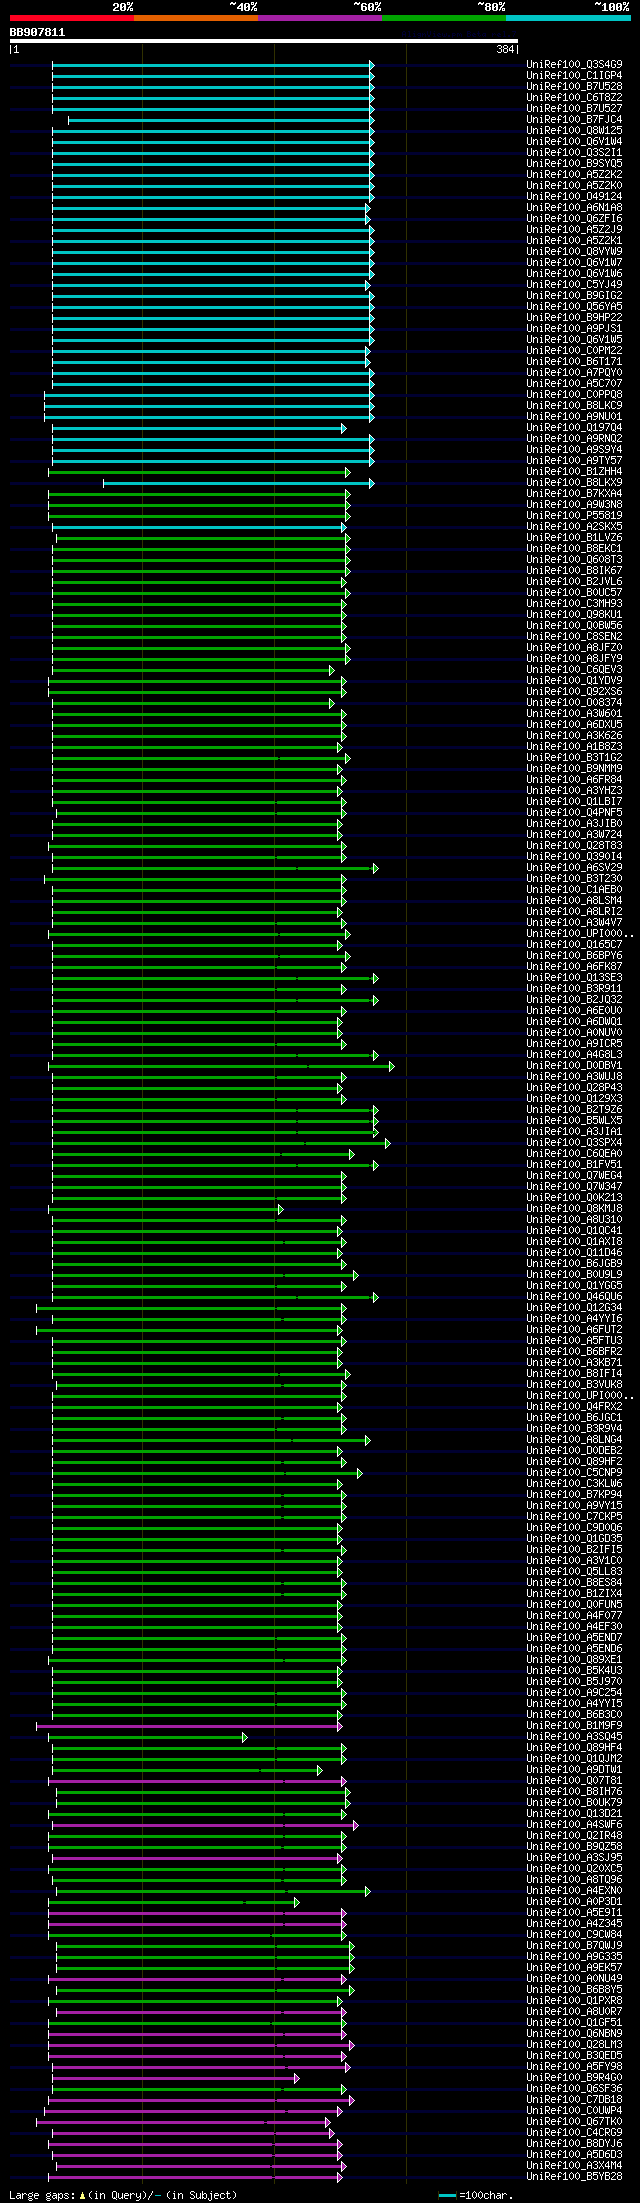Select the UniRef100_A7PQY0 label
Image resolution: width=640 pixels, height=2203 pixels.
pos(574,373)
